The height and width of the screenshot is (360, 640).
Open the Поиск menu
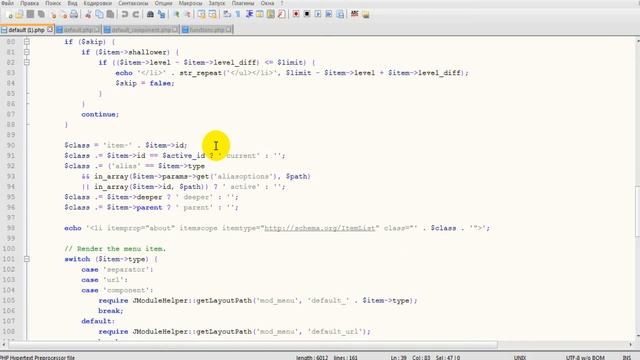(53, 3)
